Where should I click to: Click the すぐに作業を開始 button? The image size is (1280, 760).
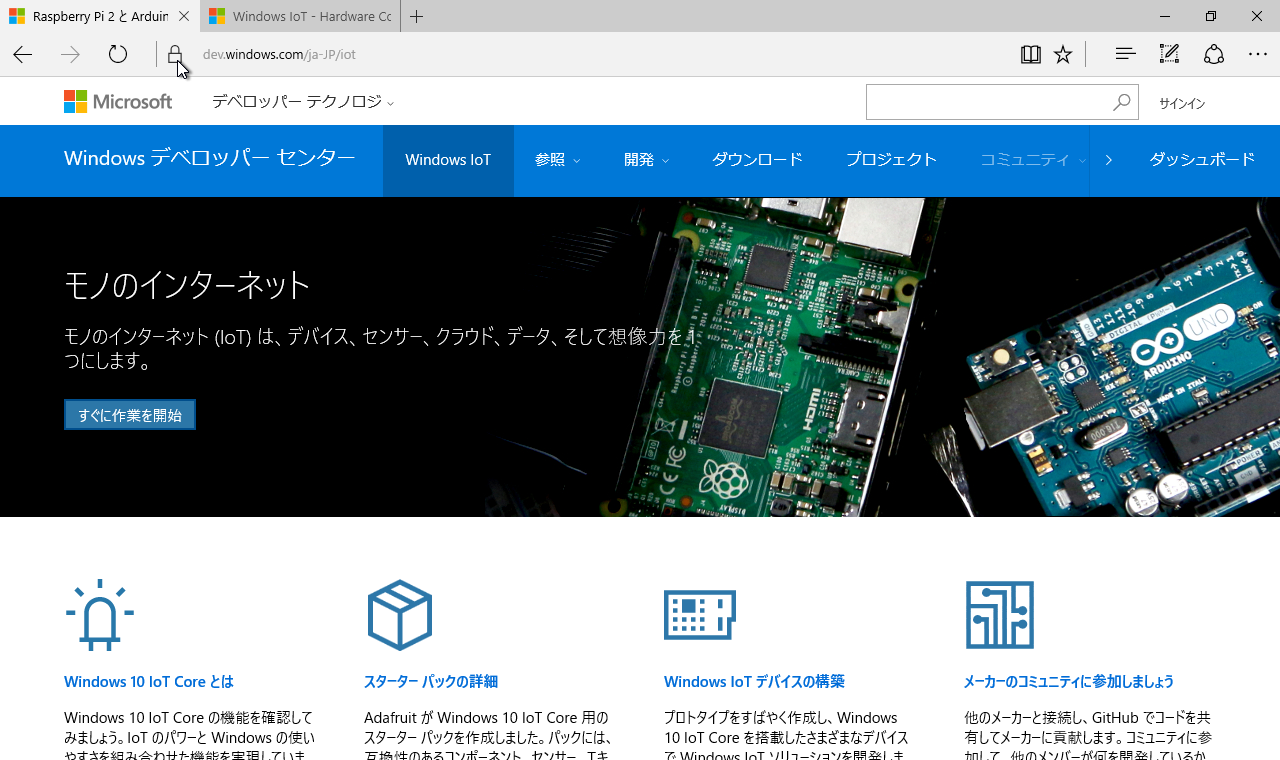click(130, 415)
